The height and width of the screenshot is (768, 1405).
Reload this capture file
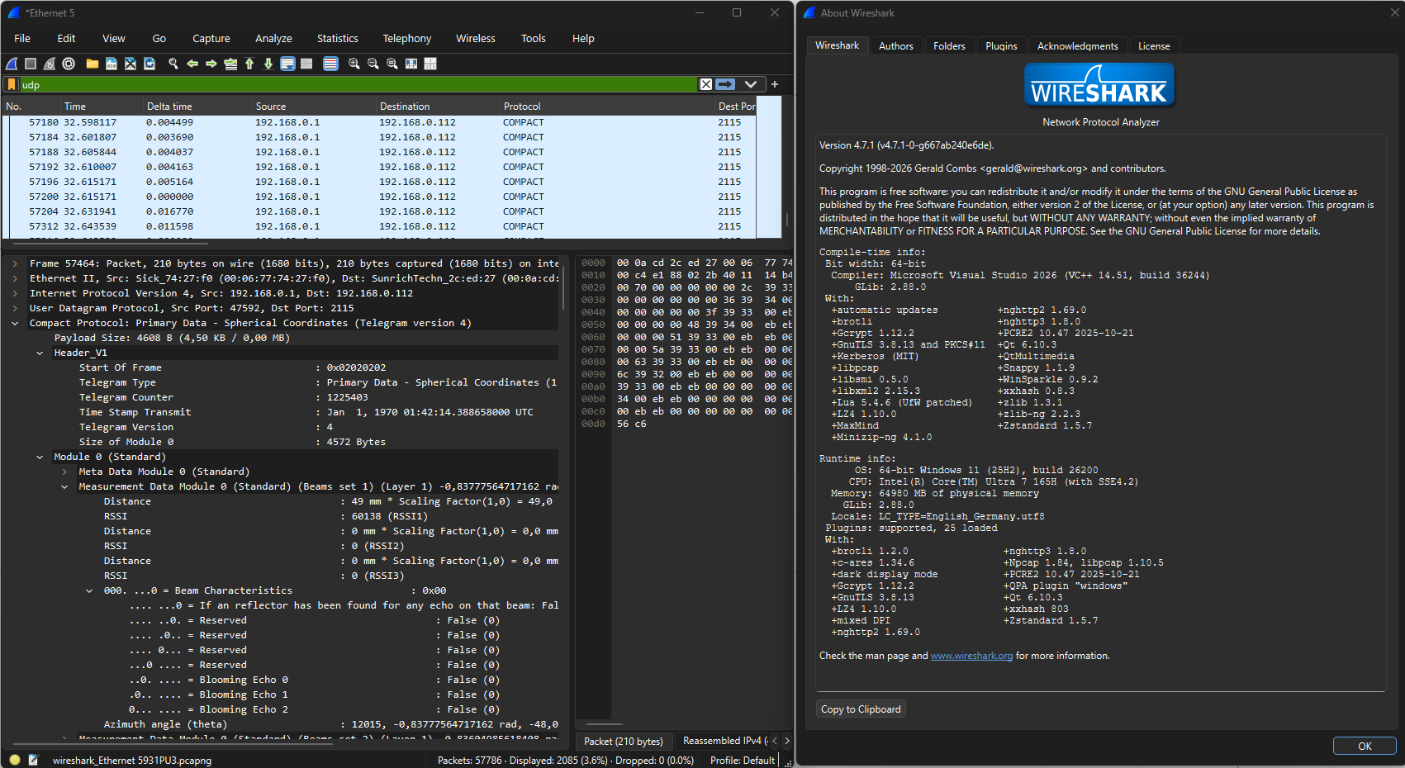(149, 64)
